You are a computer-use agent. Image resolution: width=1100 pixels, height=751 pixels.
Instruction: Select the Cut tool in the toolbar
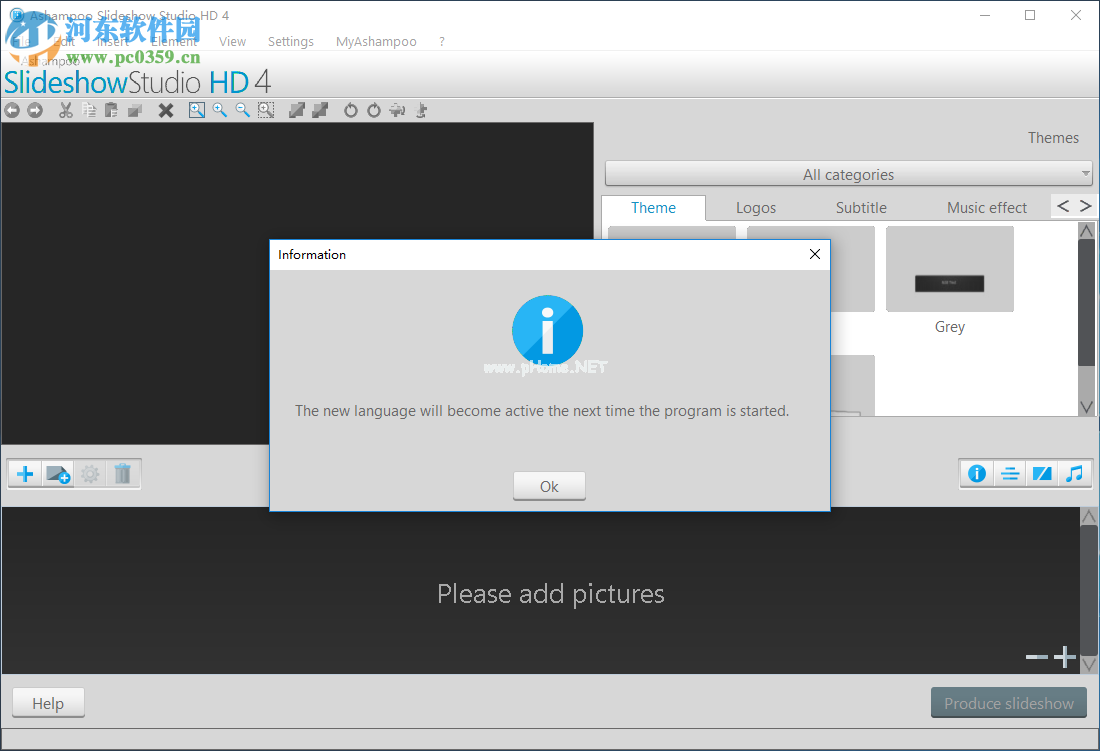66,110
